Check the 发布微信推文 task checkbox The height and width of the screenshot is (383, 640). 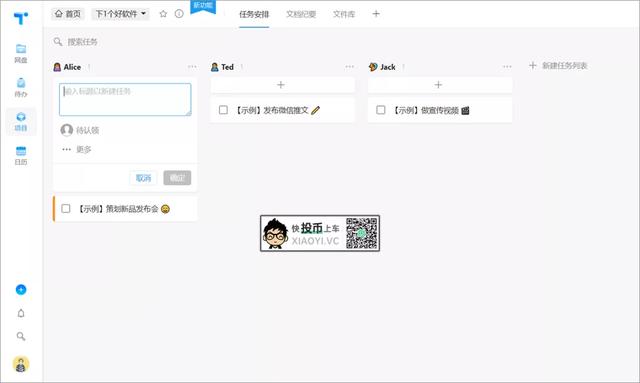pyautogui.click(x=223, y=110)
